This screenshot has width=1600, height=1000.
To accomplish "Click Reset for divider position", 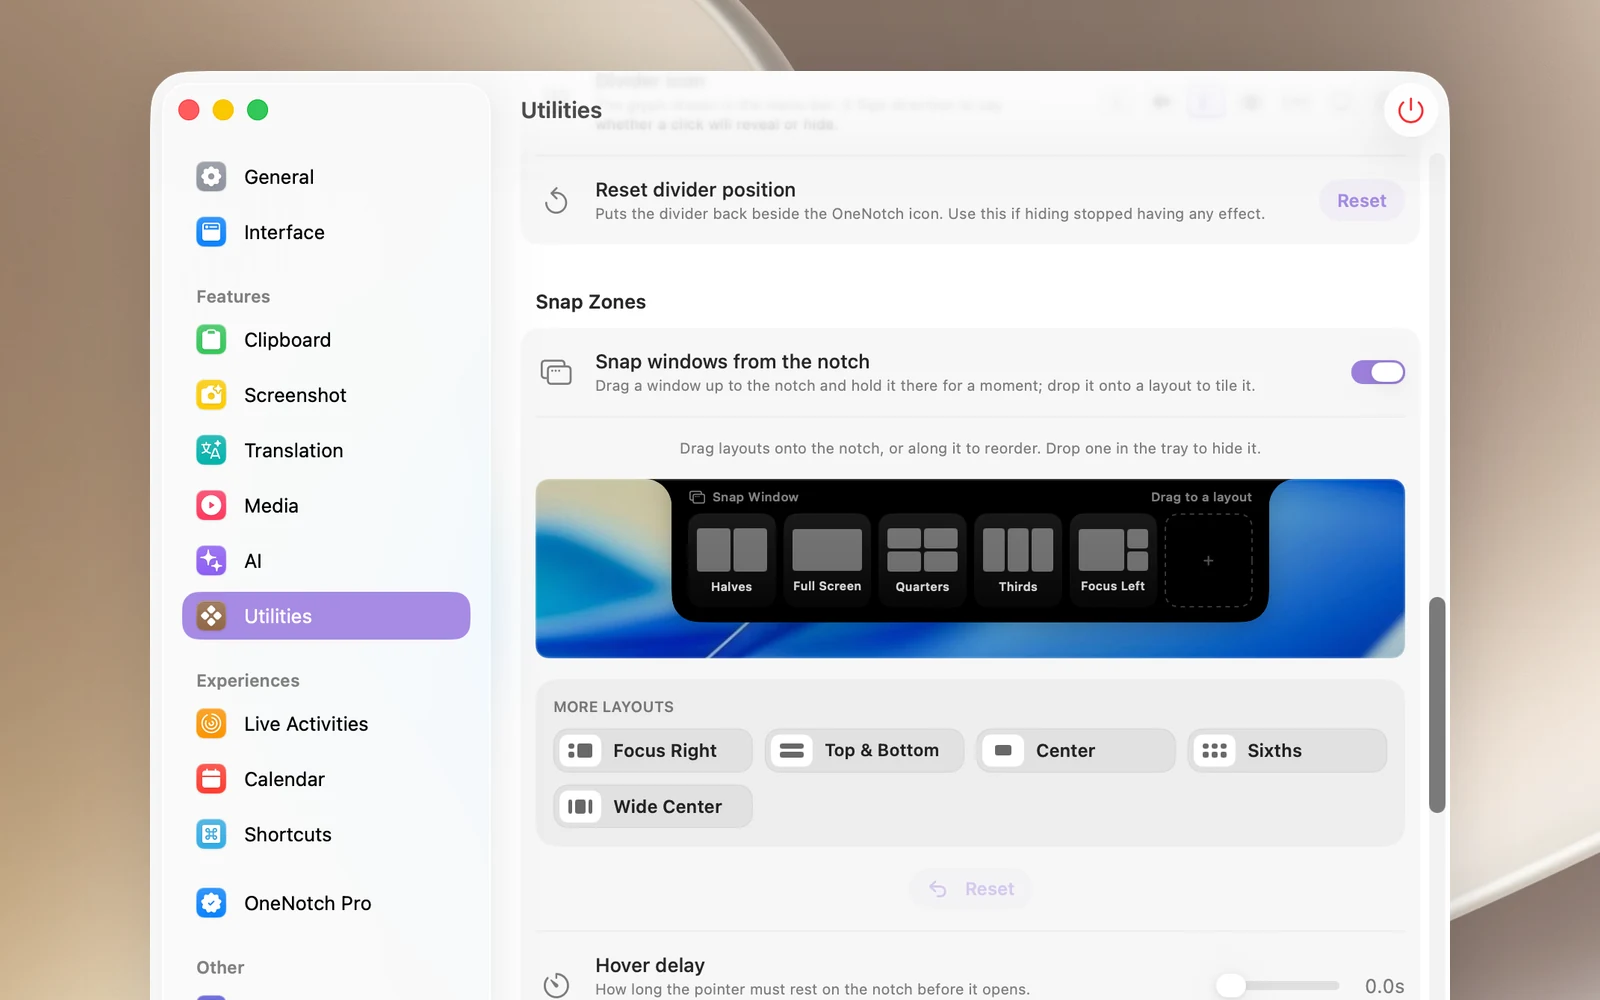I will tap(1361, 201).
